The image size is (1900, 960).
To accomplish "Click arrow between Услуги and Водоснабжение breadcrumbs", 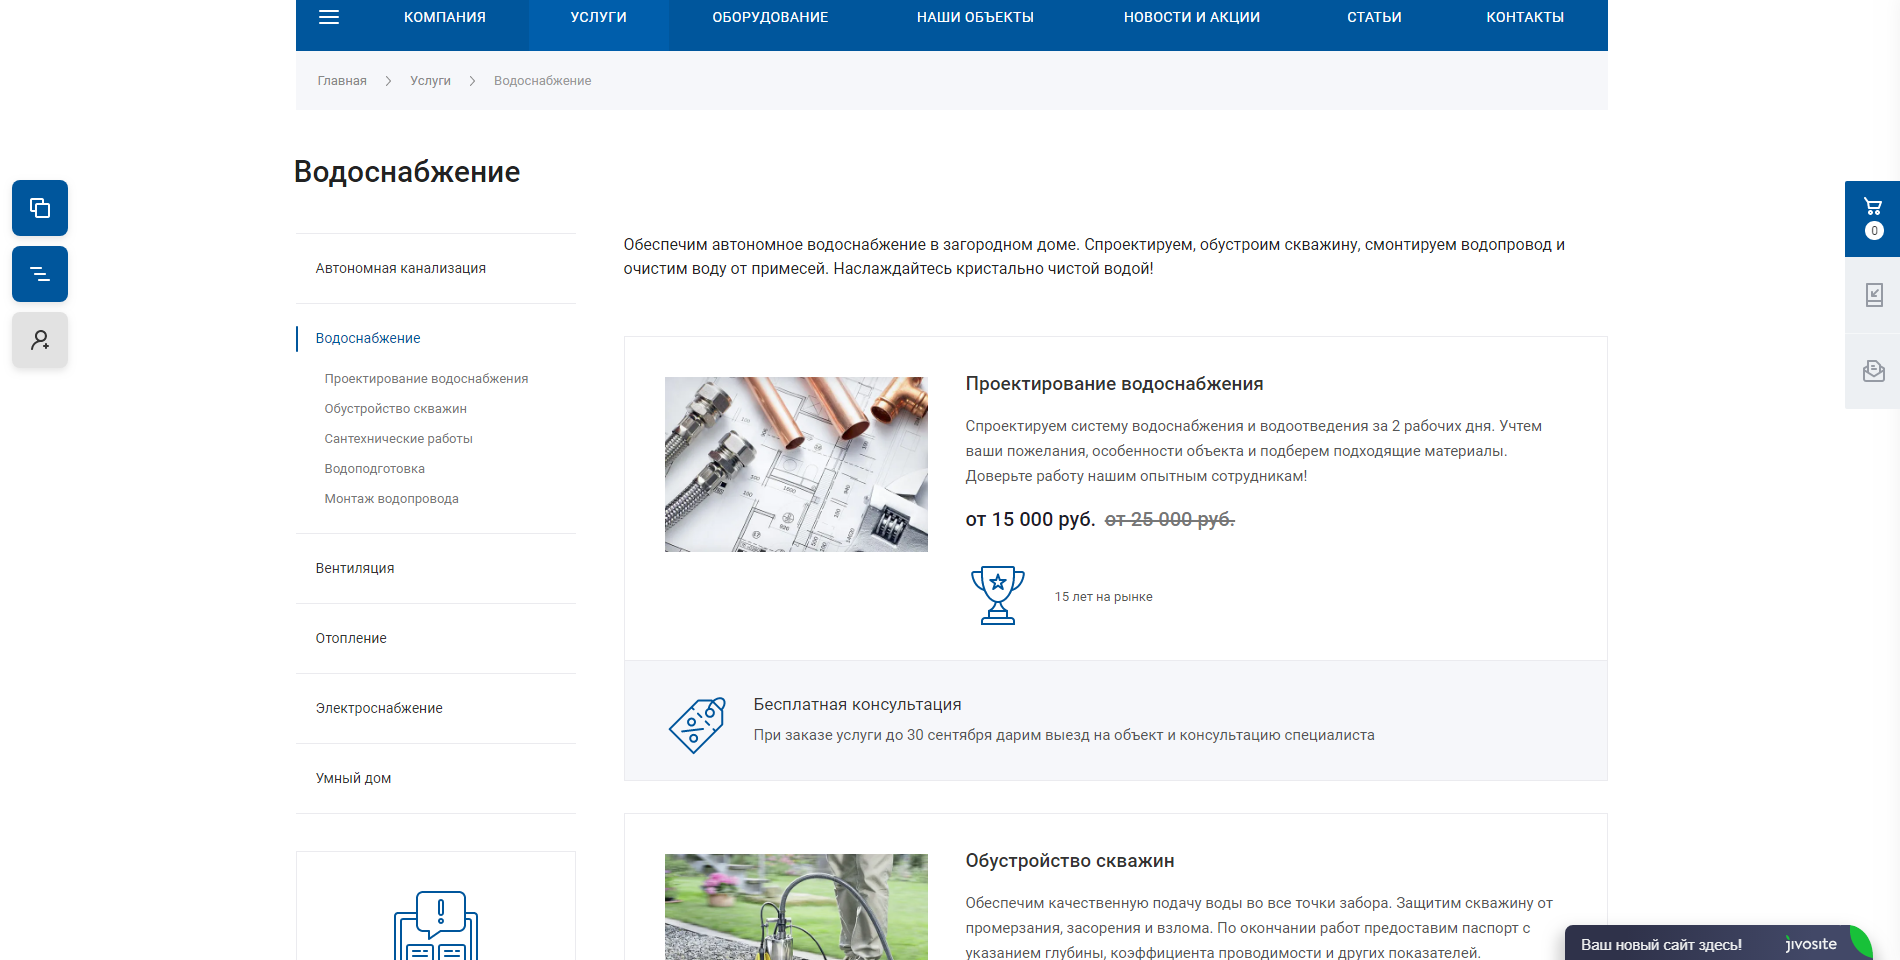I will coord(472,81).
